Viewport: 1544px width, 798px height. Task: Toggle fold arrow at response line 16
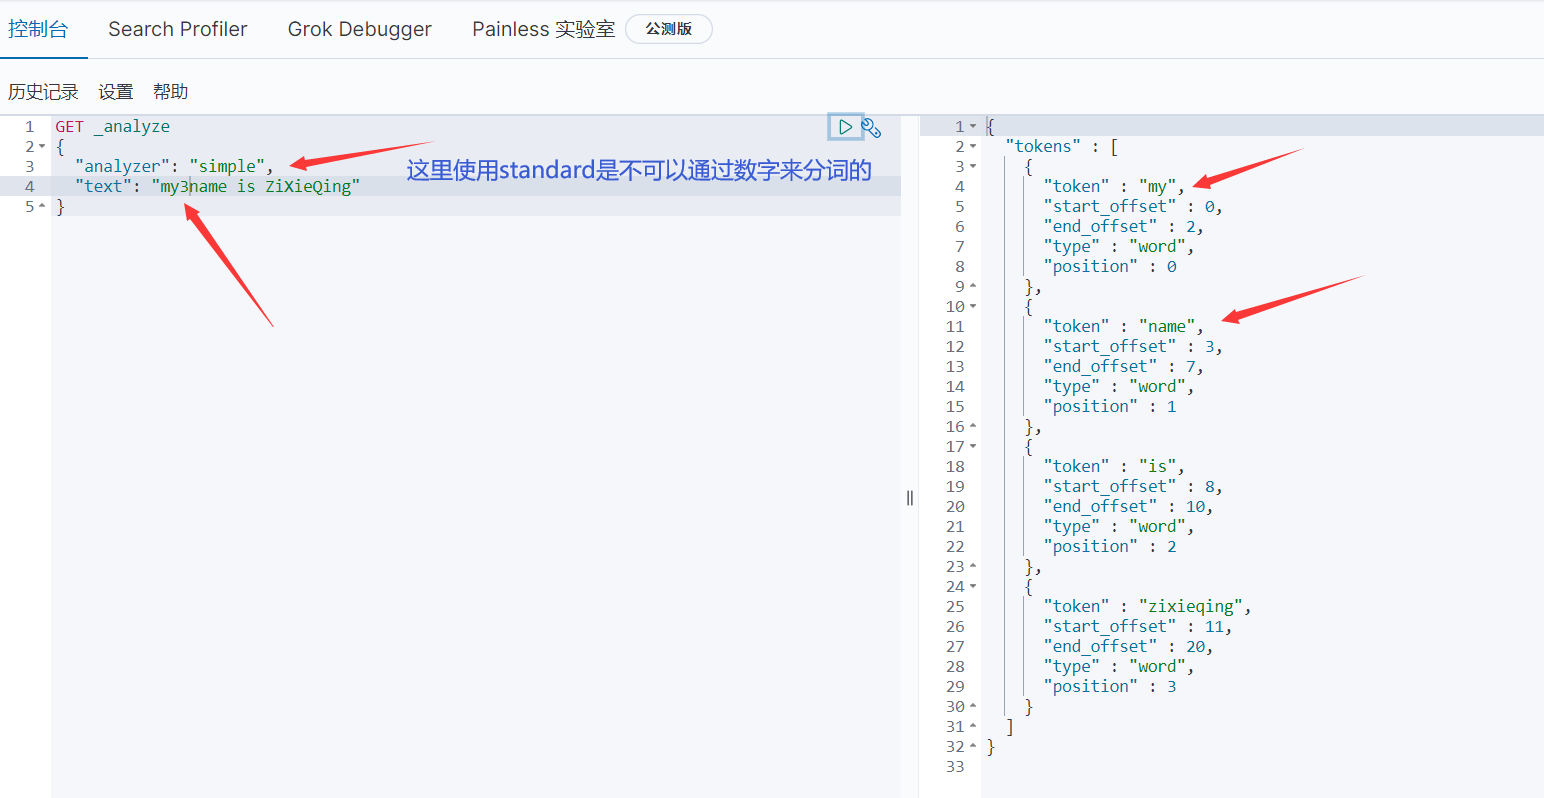pyautogui.click(x=973, y=426)
